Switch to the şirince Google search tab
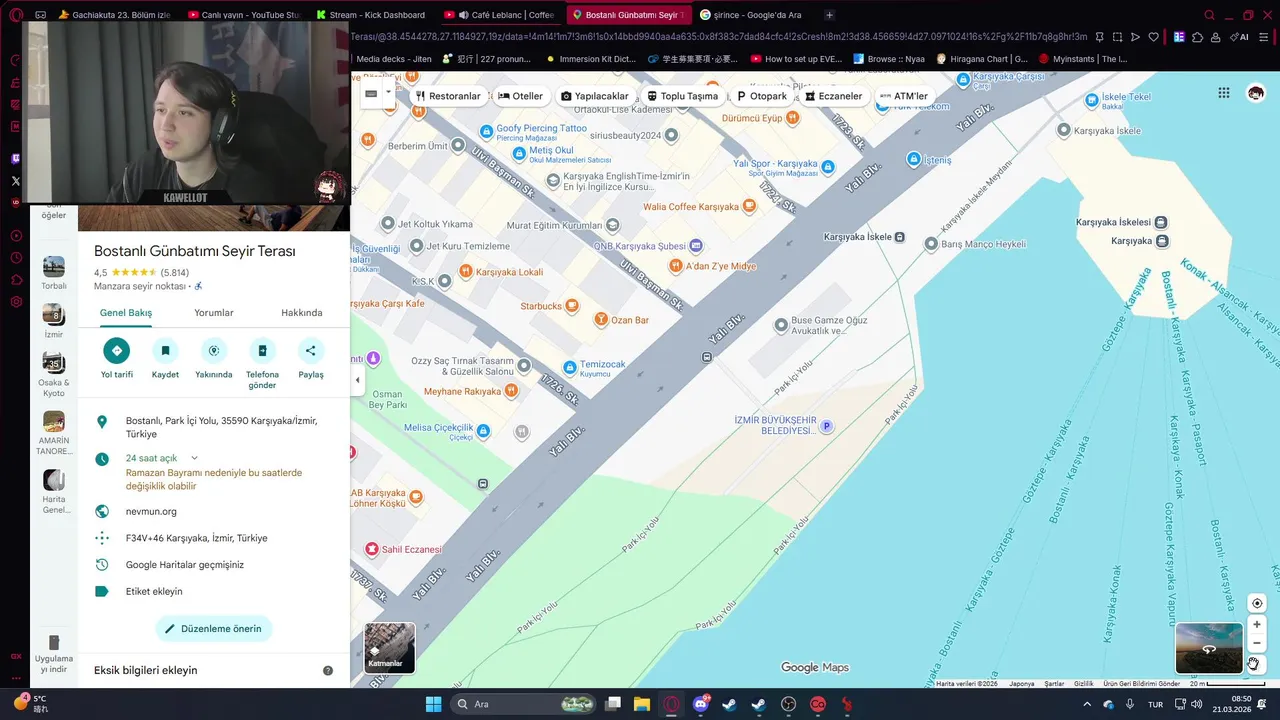Viewport: 1280px width, 720px height. 755,15
